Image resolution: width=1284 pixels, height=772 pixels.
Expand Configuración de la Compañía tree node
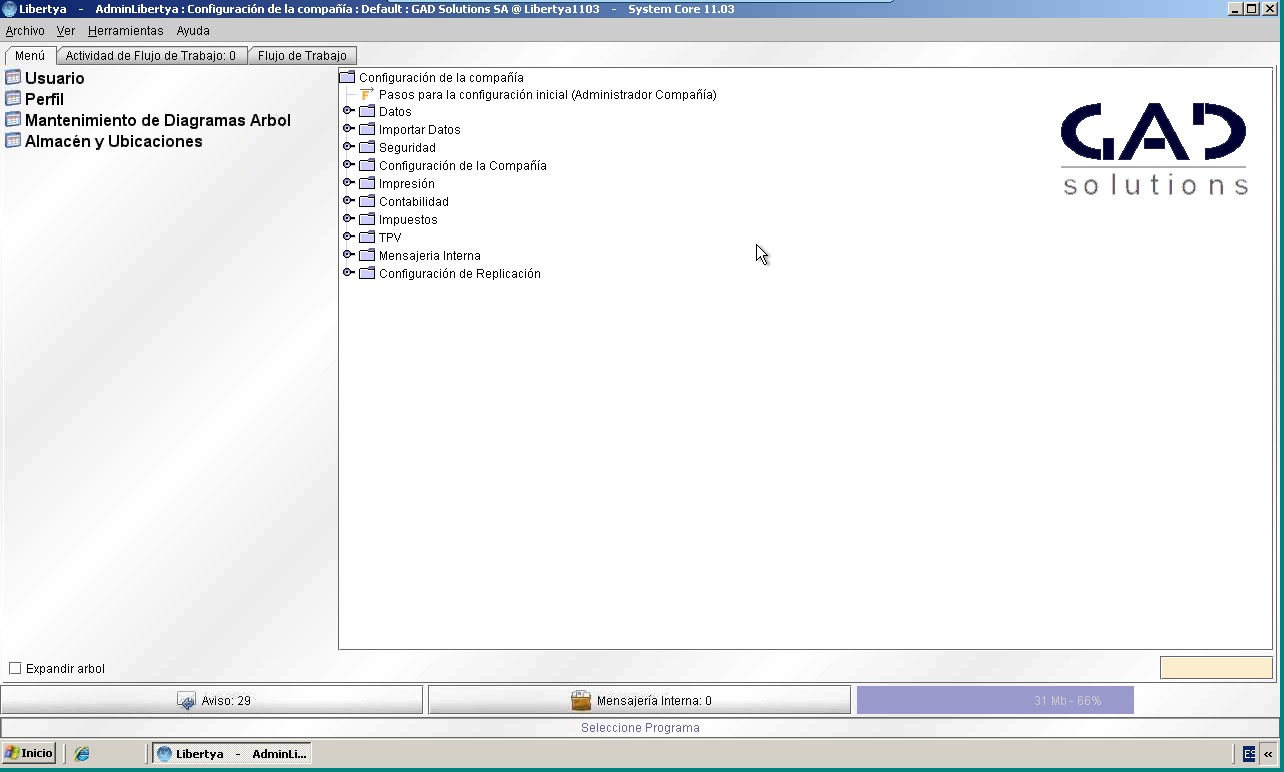tap(348, 165)
